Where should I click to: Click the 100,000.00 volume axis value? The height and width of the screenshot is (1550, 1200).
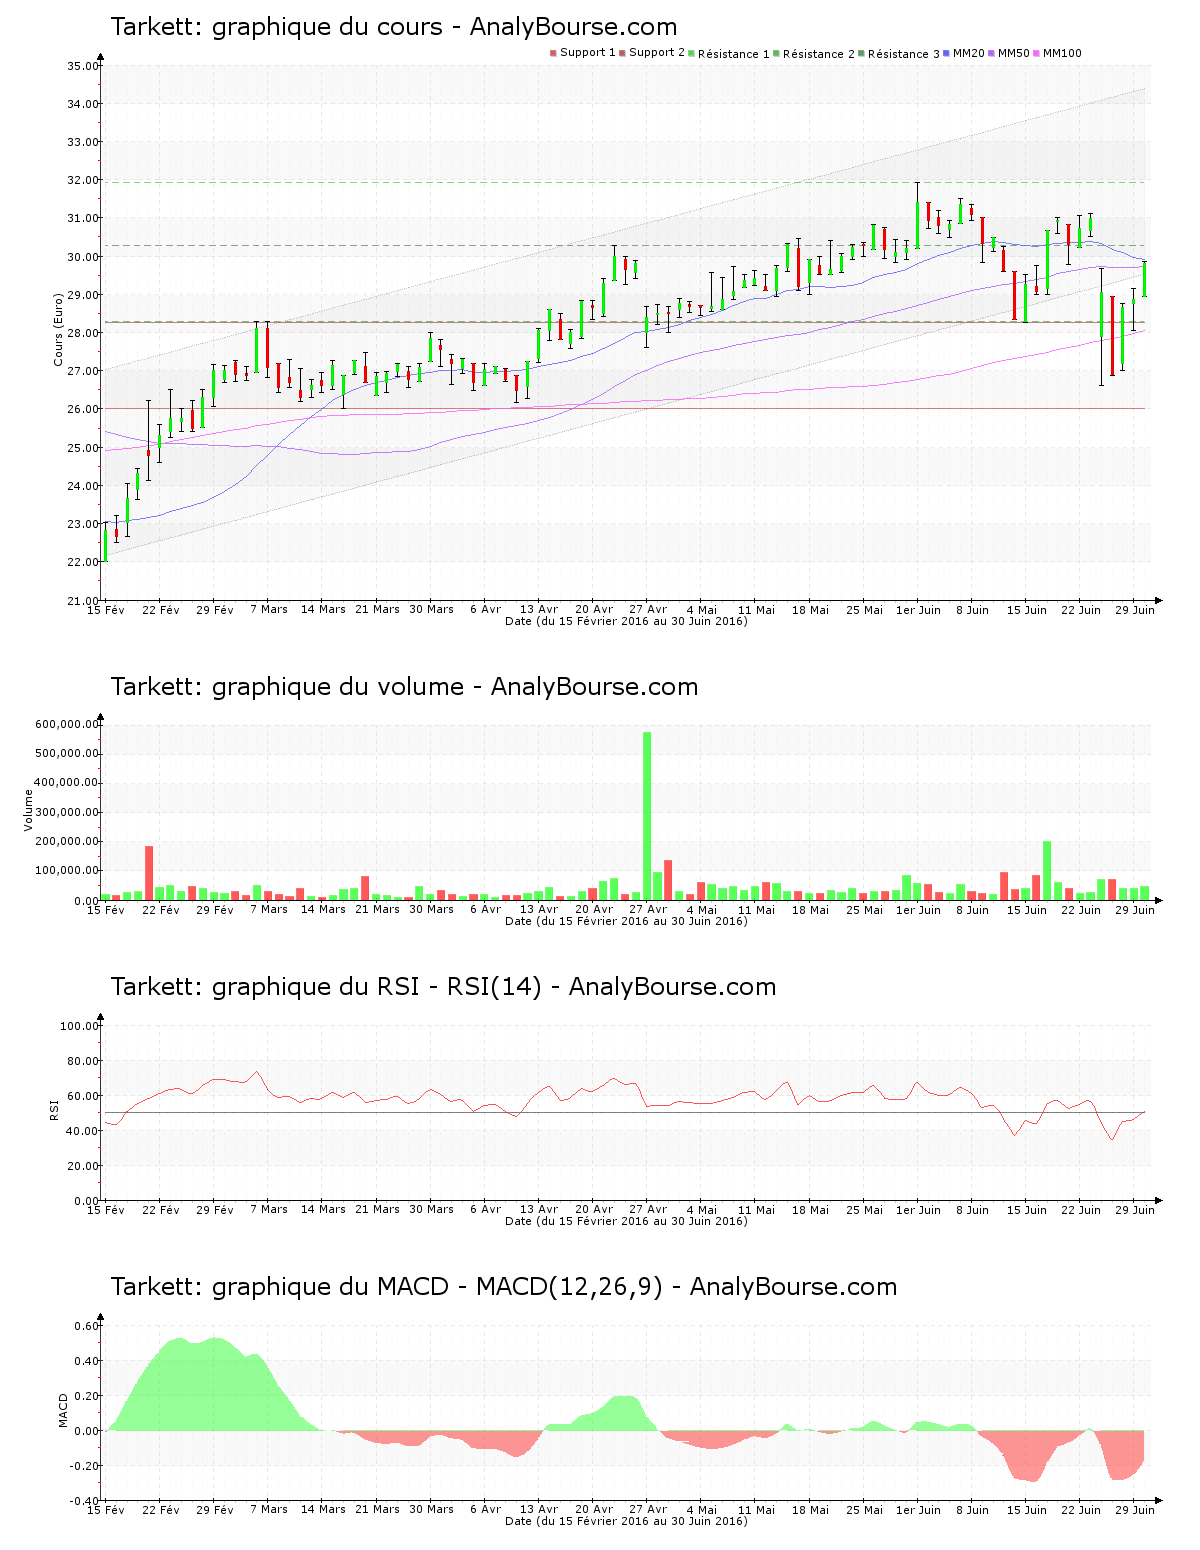coord(66,871)
